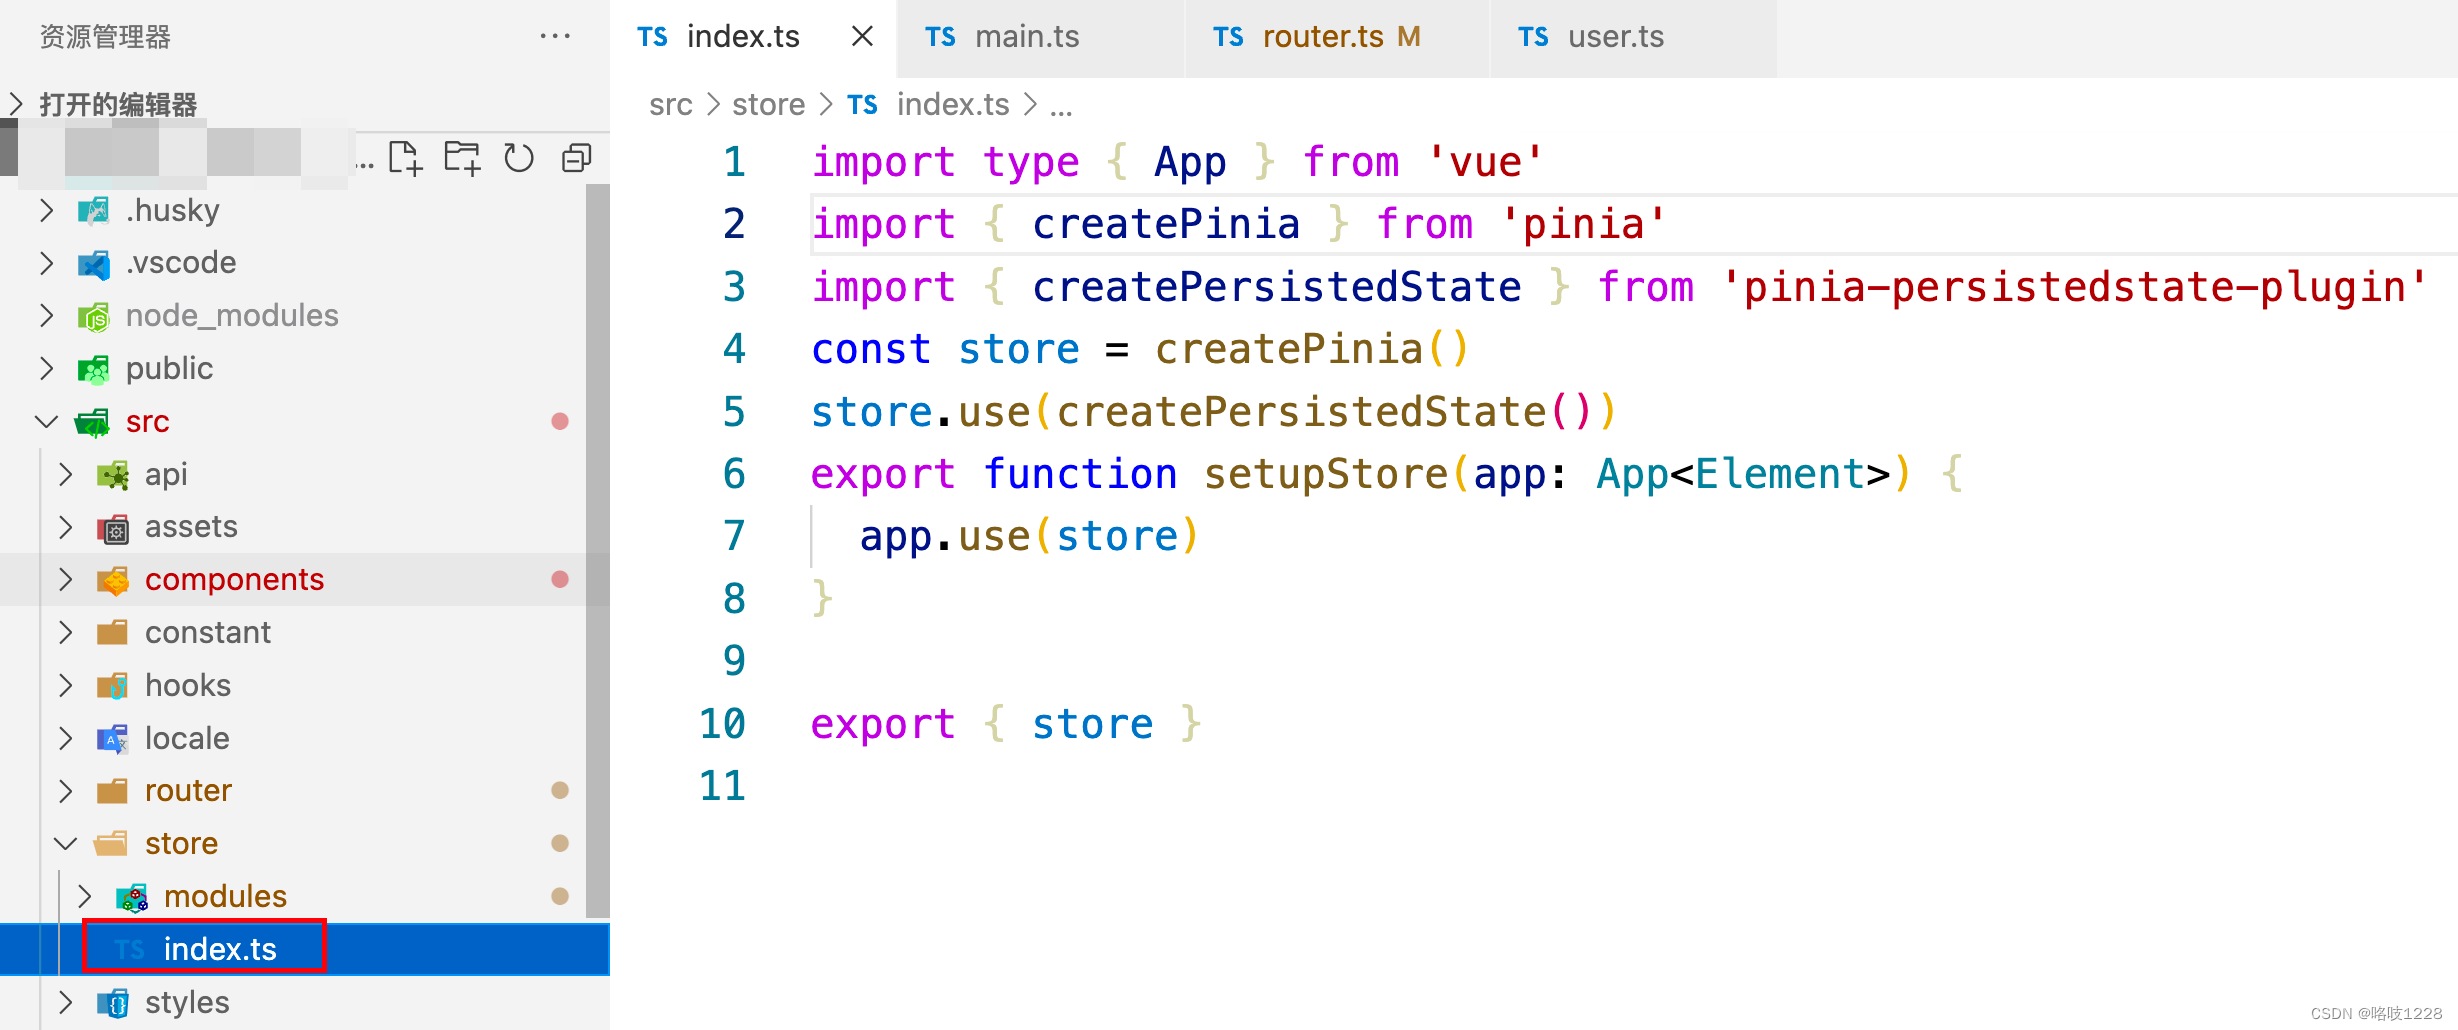Viewport: 2458px width, 1030px height.
Task: Click the Refresh Explorer icon
Action: 518,157
